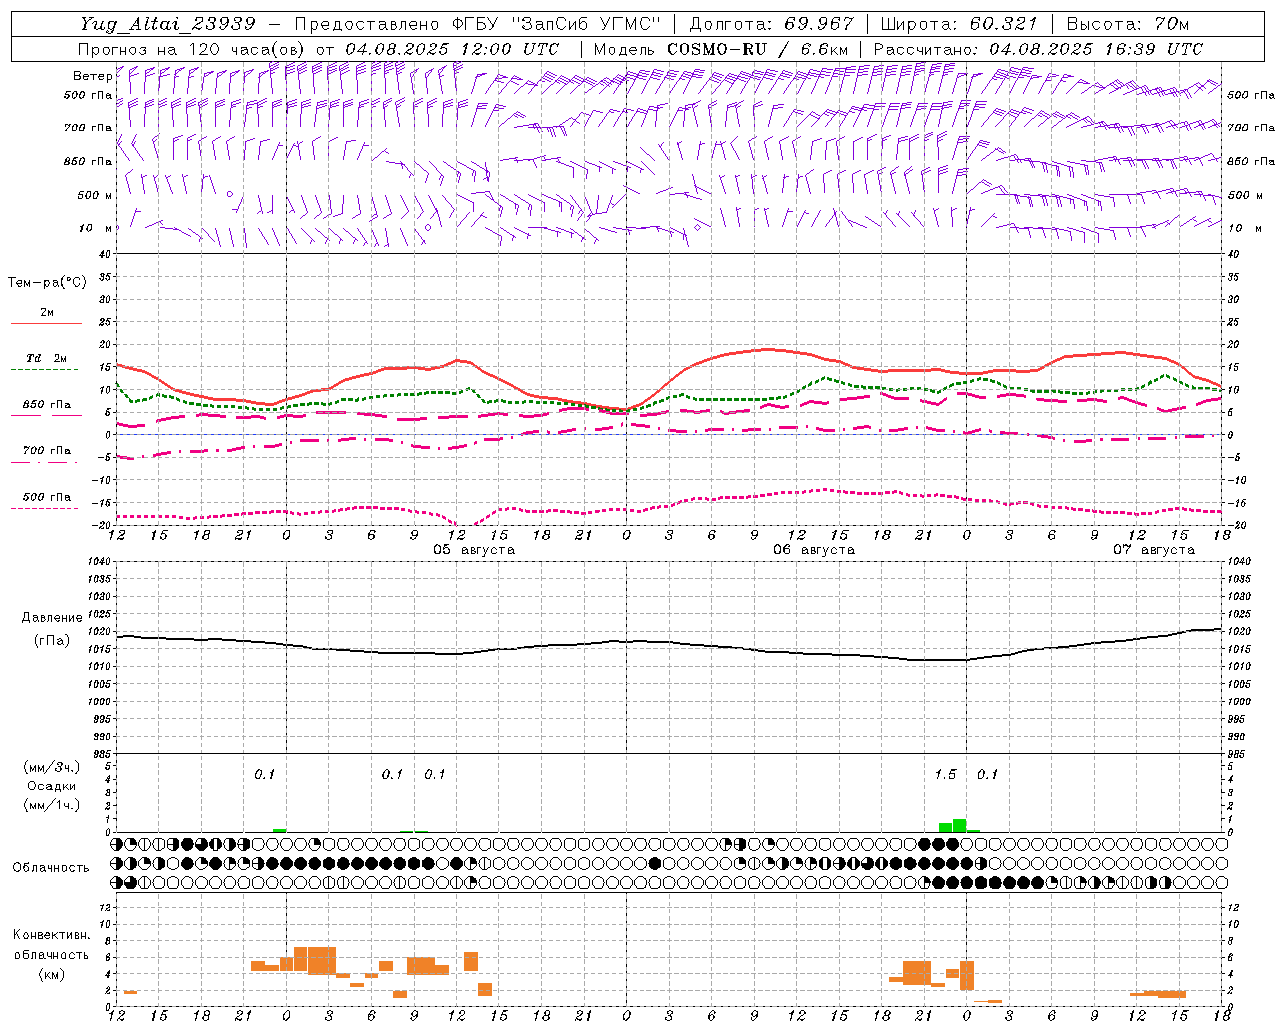Click the "Ветер" wind panel label

pos(92,76)
